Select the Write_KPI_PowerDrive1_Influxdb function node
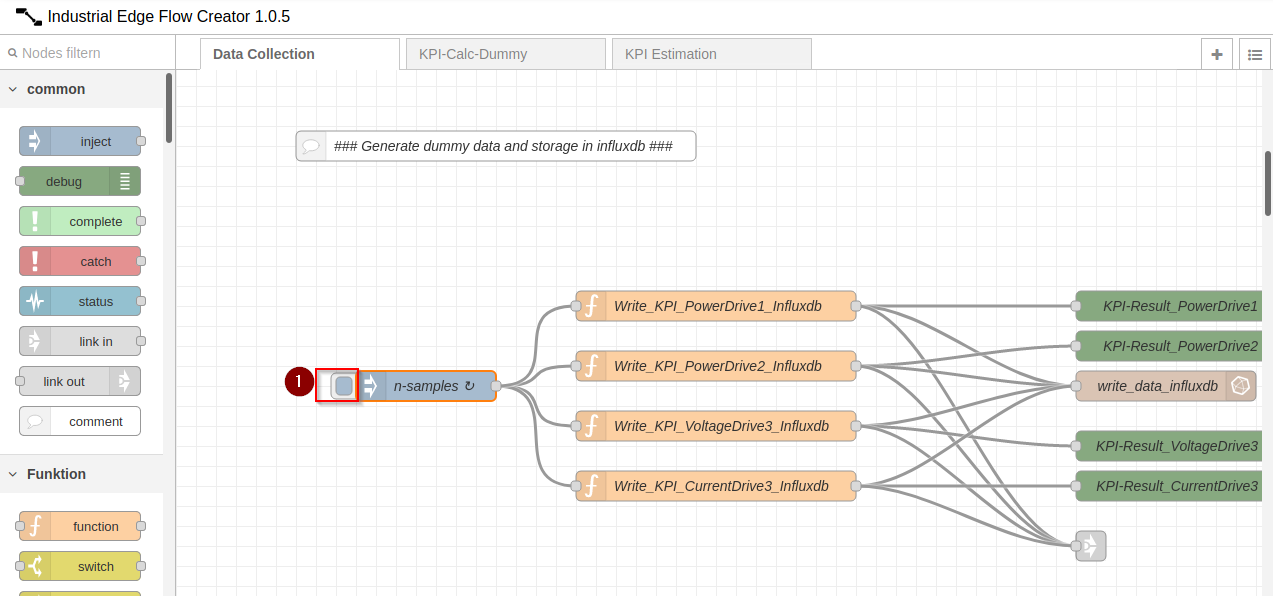 715,306
